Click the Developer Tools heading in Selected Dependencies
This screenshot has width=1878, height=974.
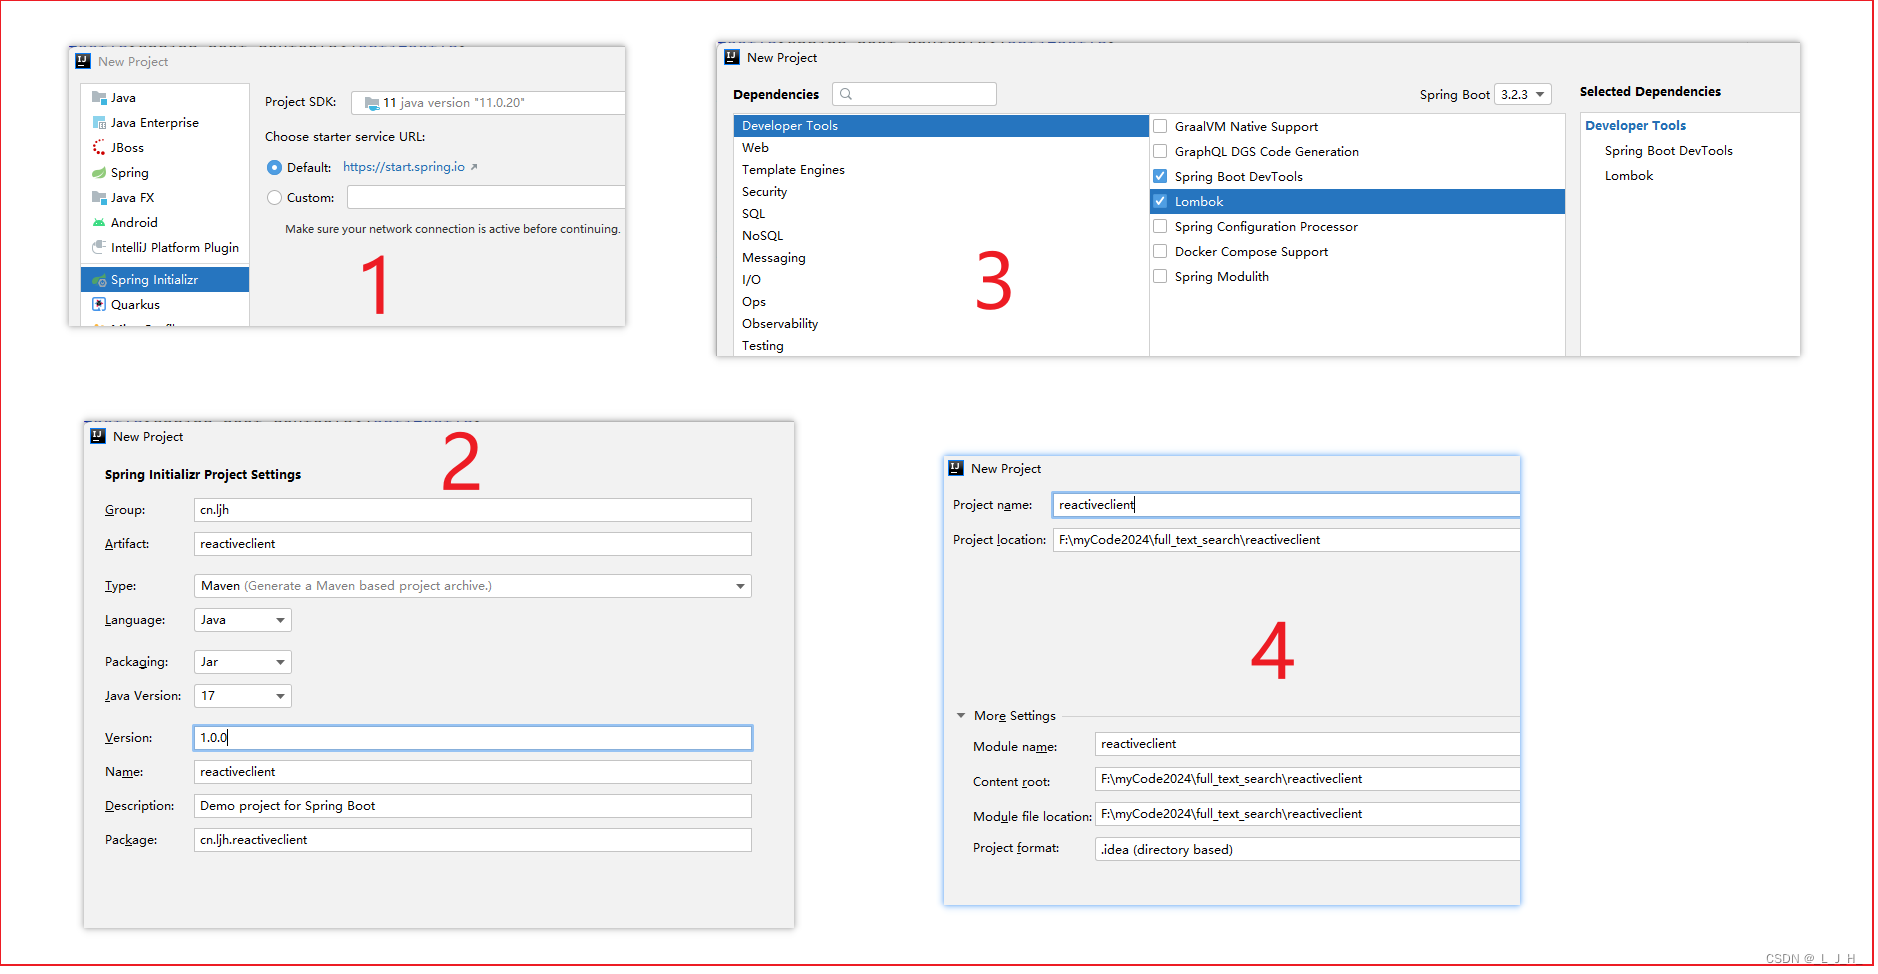click(x=1635, y=126)
